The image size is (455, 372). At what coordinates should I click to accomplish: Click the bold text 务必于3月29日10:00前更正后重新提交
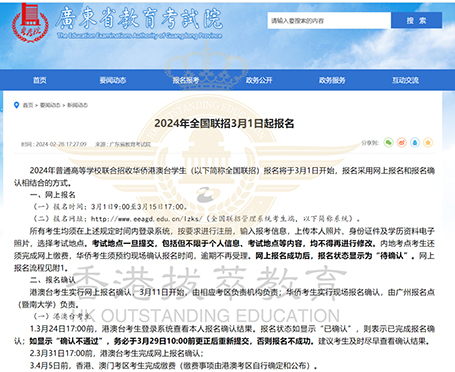click(183, 341)
